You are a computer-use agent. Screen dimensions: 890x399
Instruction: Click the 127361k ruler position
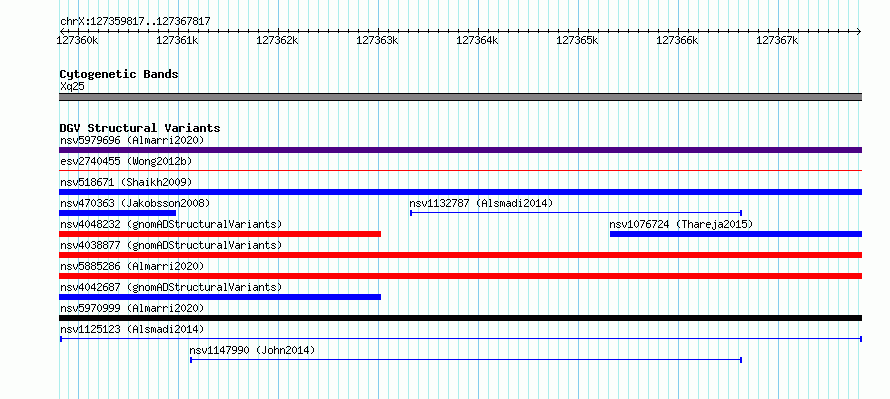178,40
